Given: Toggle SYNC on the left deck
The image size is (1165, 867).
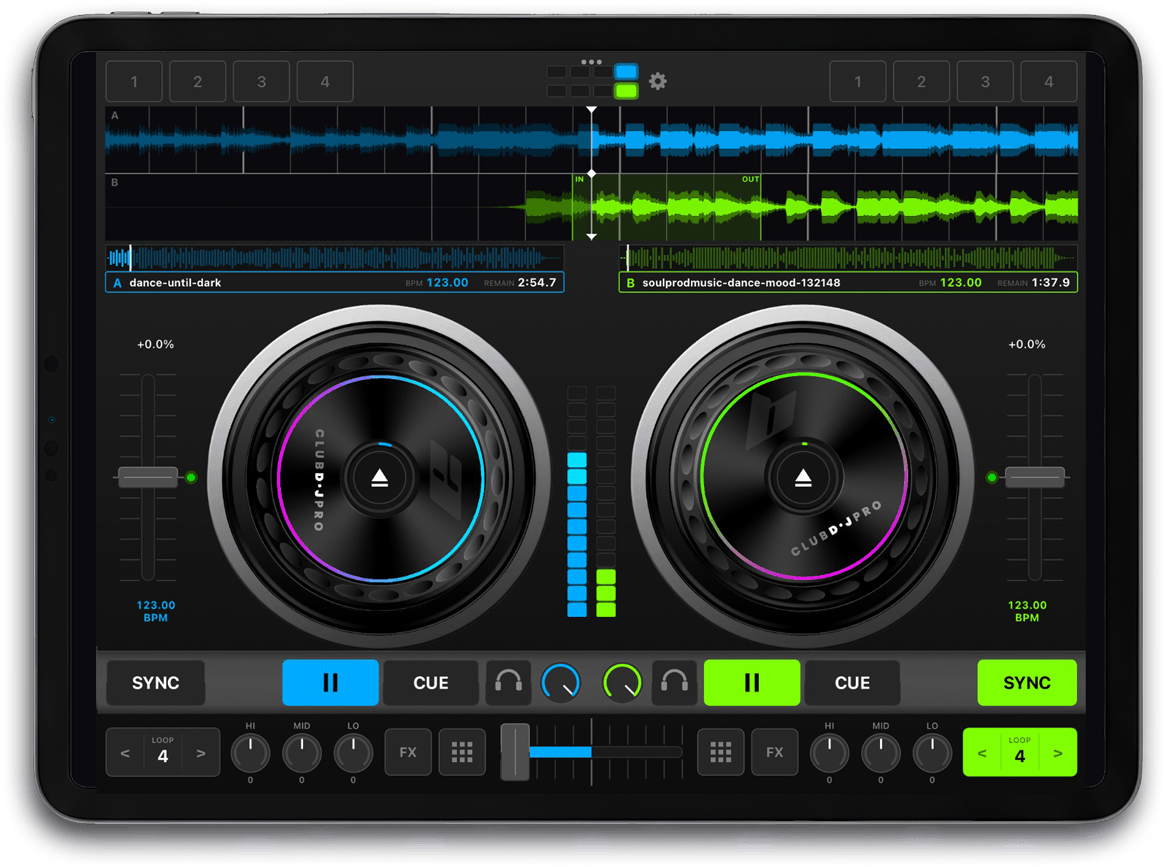Looking at the screenshot, I should pyautogui.click(x=155, y=683).
